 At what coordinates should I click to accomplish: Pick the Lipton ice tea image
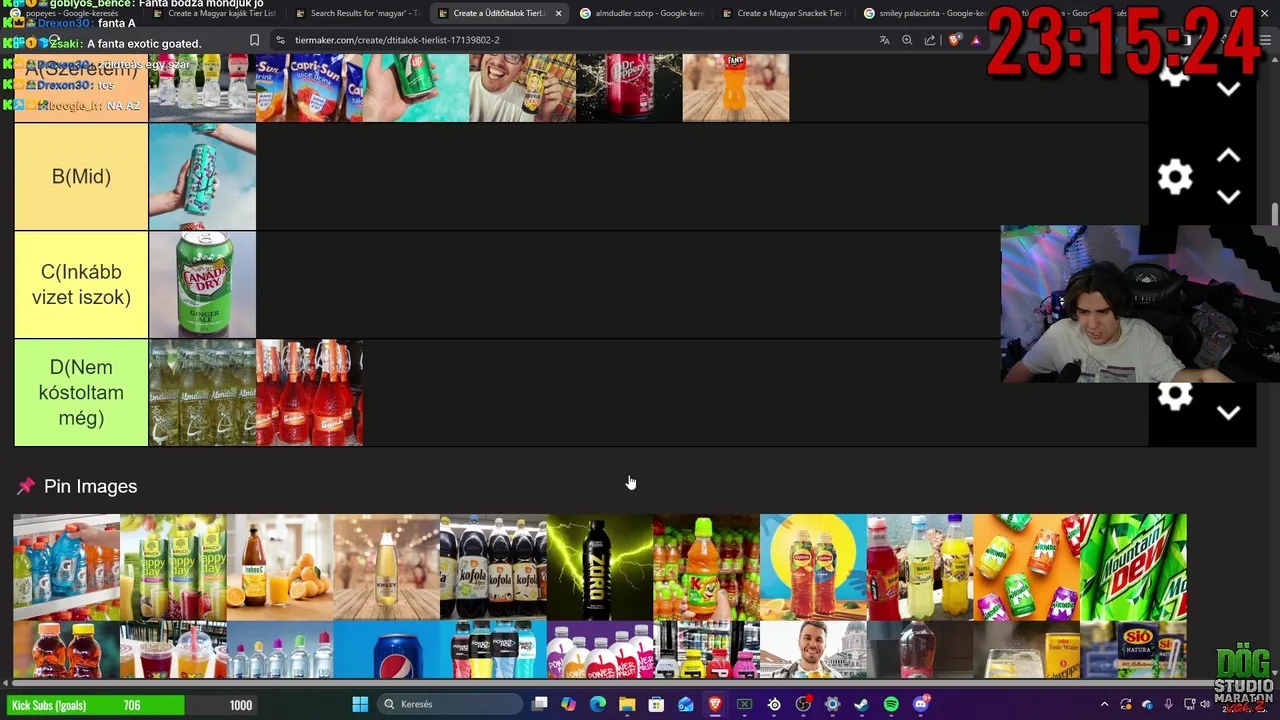813,567
